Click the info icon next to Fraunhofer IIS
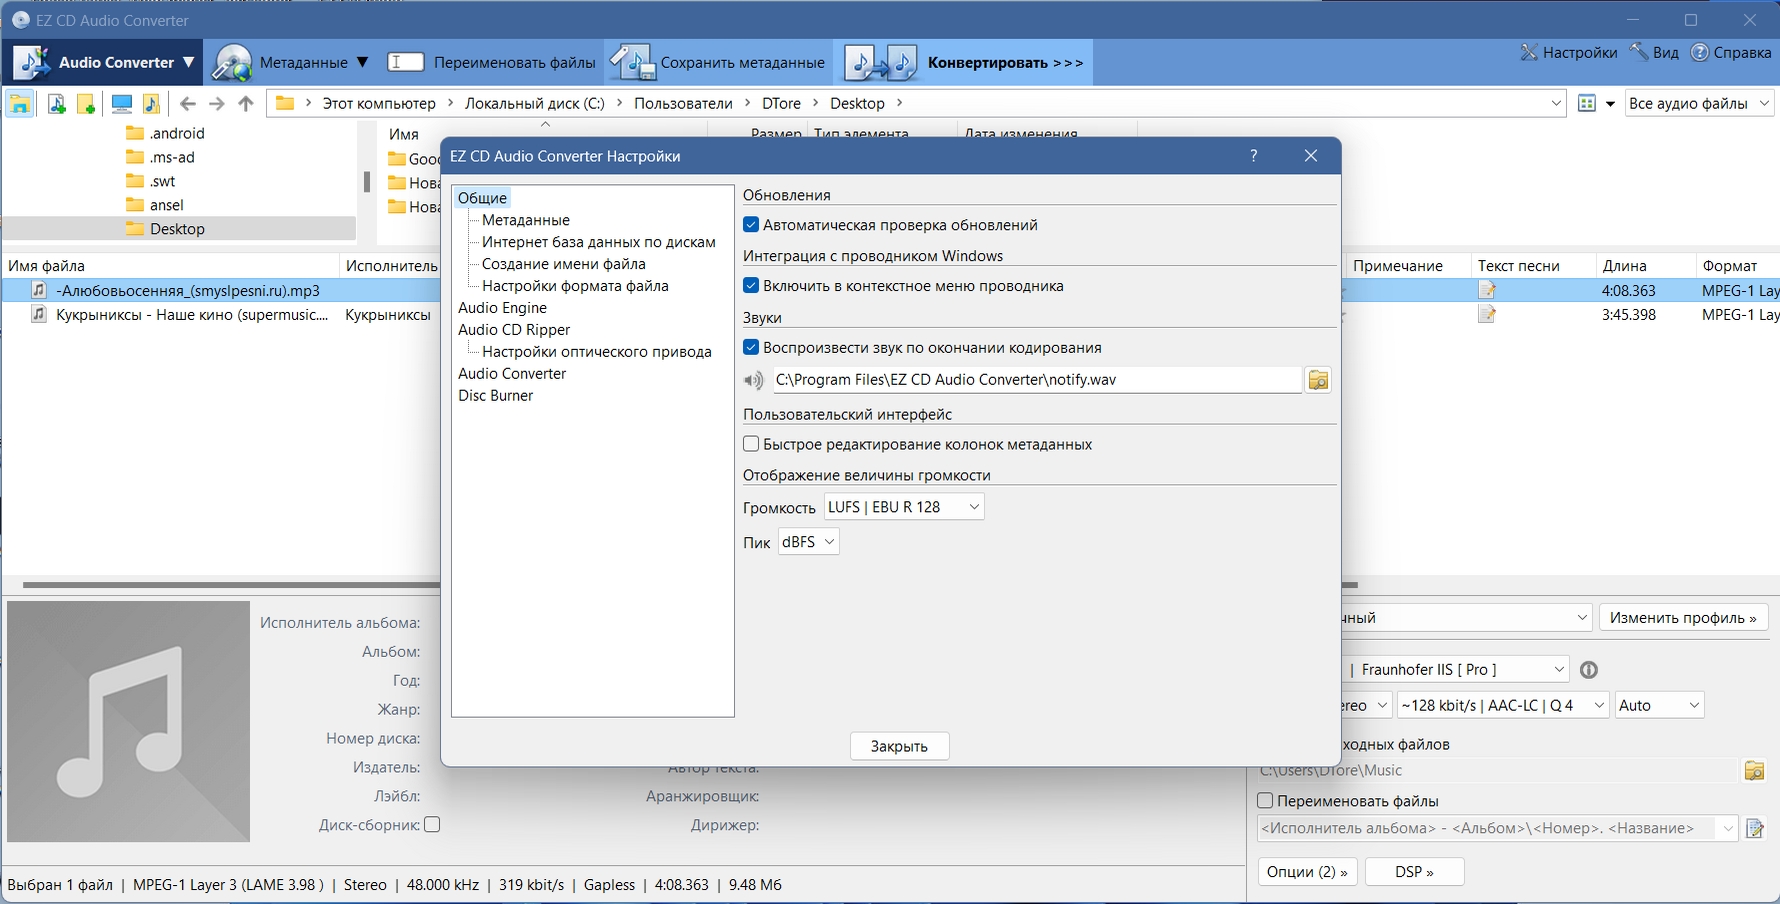 tap(1589, 670)
